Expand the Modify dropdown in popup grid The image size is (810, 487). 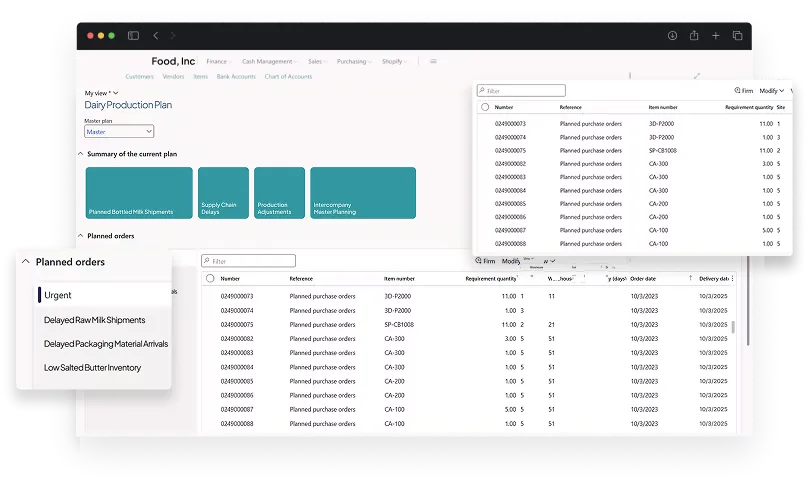coord(771,91)
